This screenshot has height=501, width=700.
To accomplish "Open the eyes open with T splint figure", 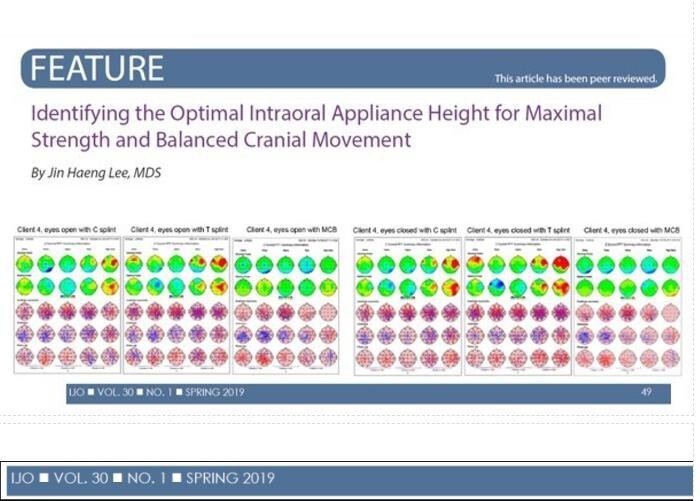I will (x=176, y=305).
